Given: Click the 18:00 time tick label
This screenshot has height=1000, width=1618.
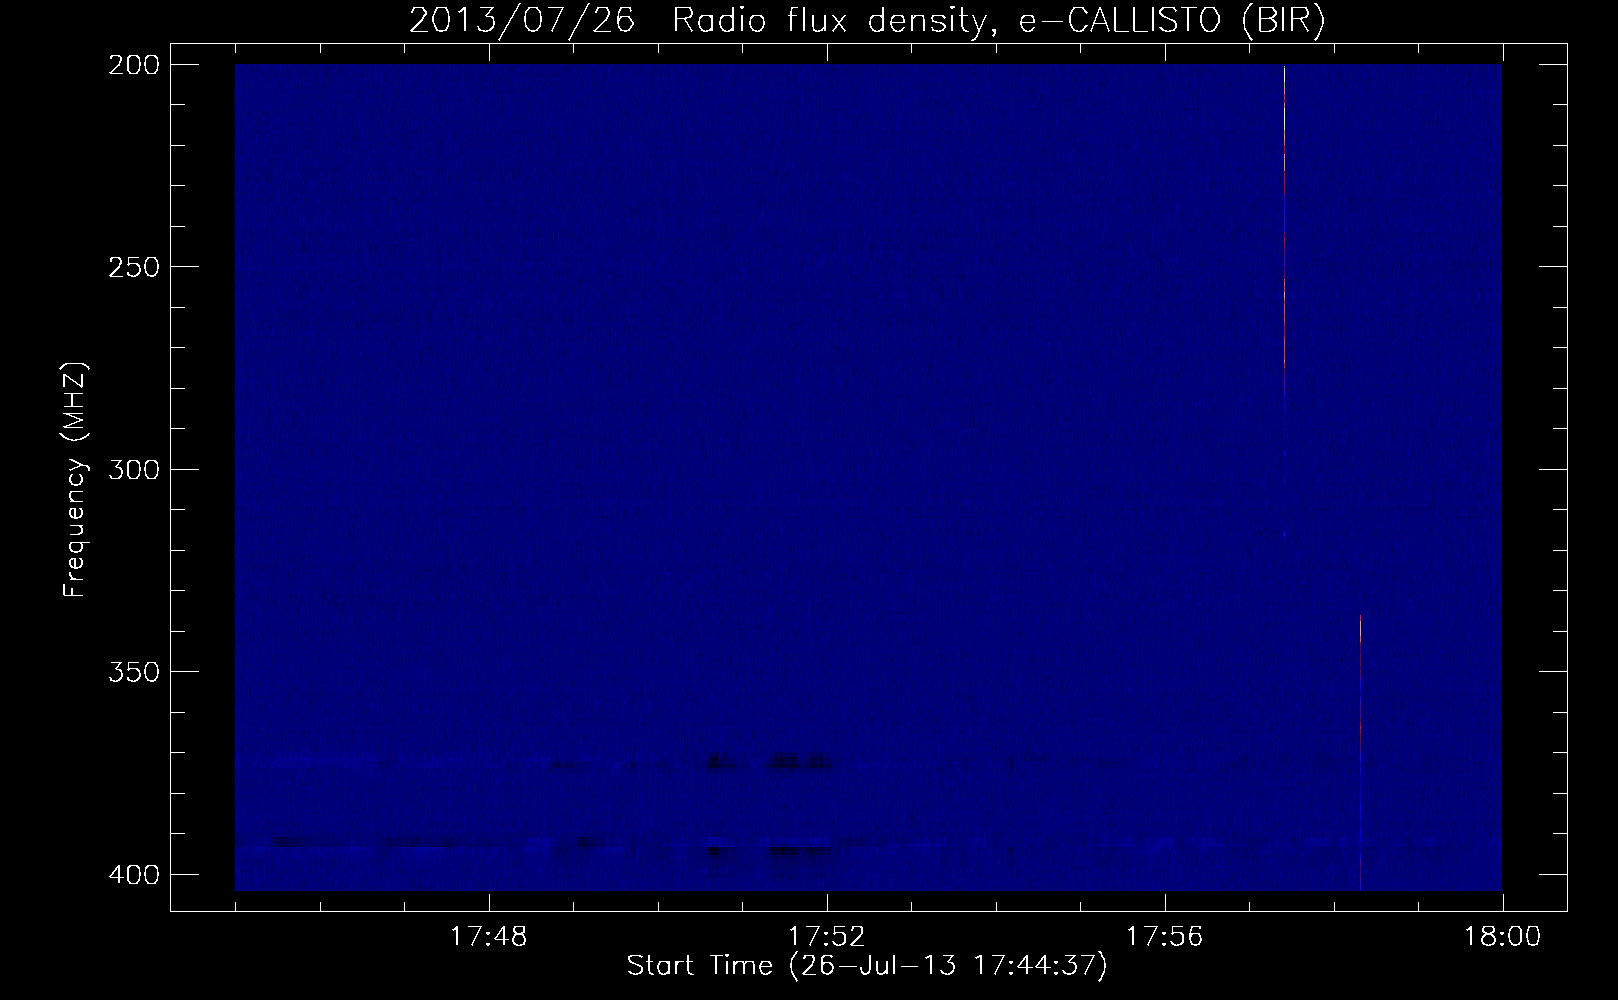Looking at the screenshot, I should (x=1502, y=937).
